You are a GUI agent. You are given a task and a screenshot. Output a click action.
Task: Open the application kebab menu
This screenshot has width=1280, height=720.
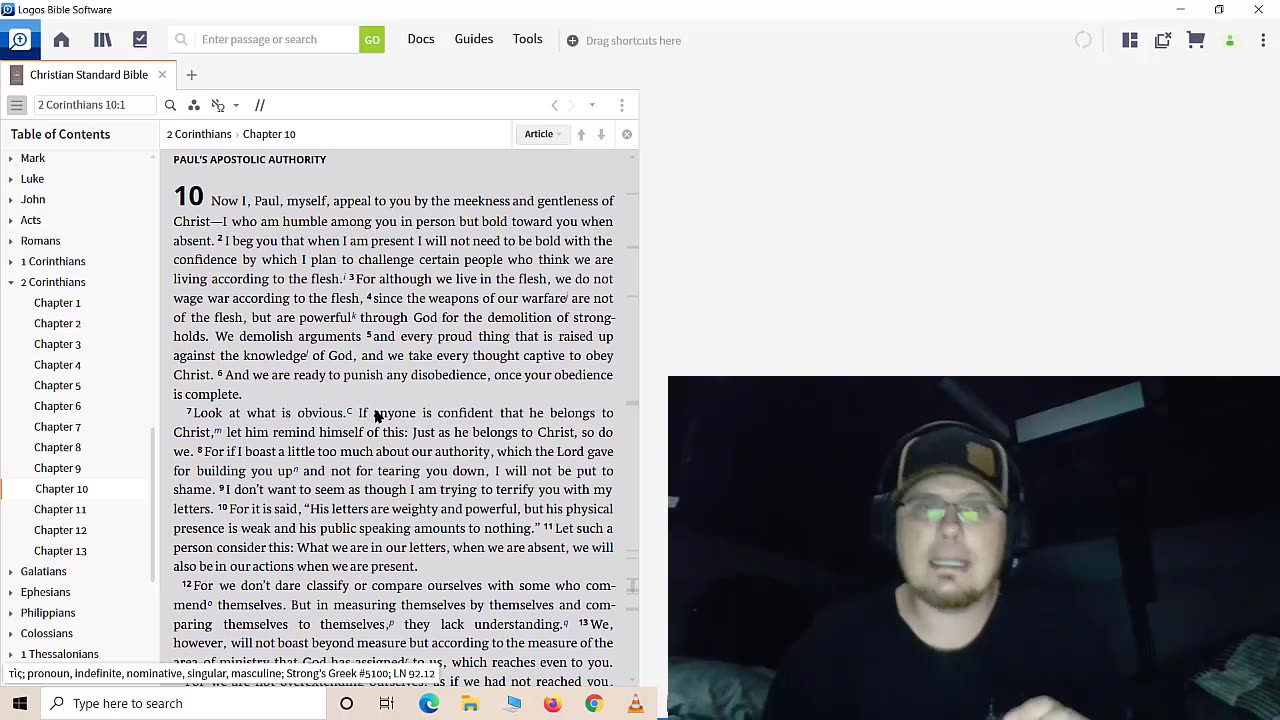[x=1263, y=40]
